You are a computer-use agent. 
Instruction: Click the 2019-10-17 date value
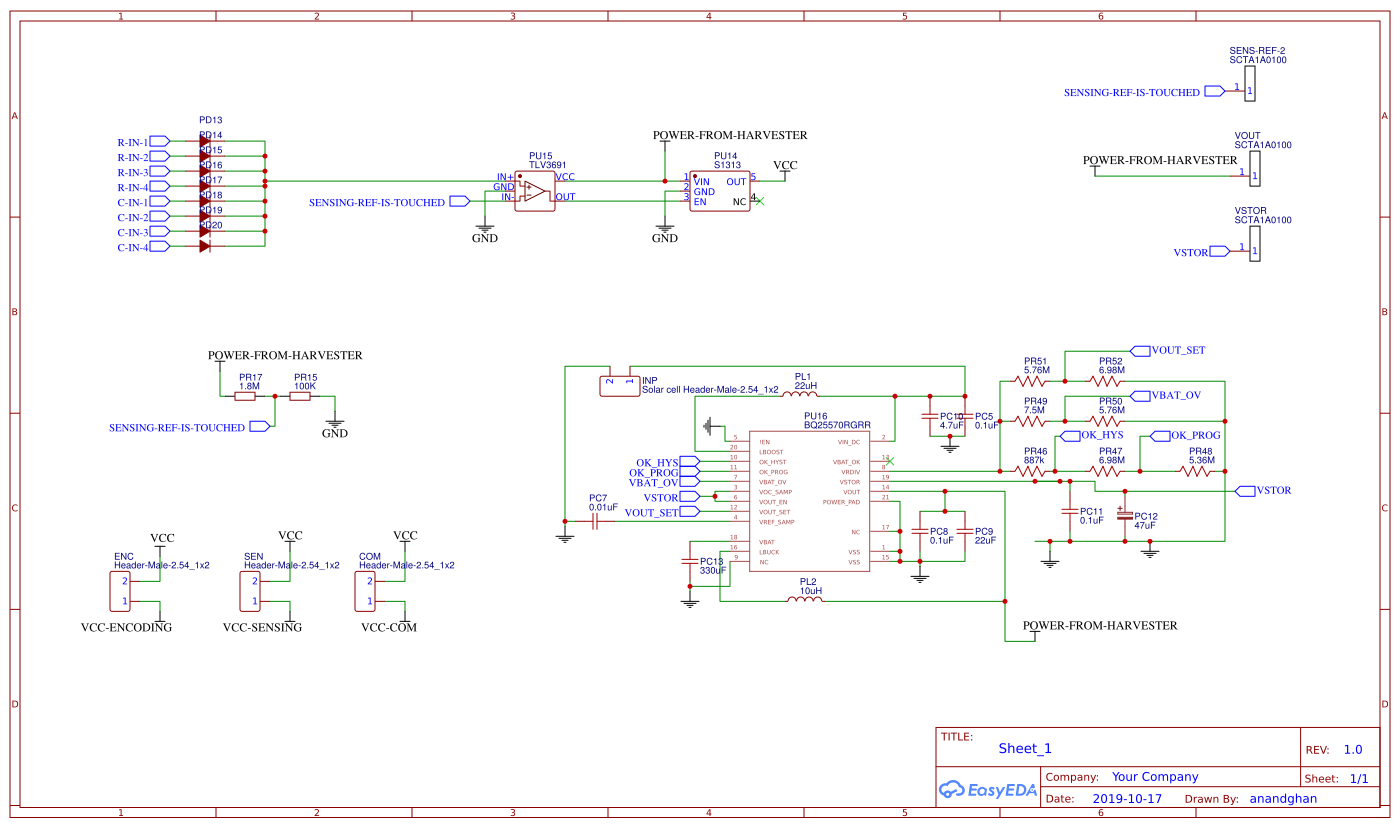[x=1127, y=799]
